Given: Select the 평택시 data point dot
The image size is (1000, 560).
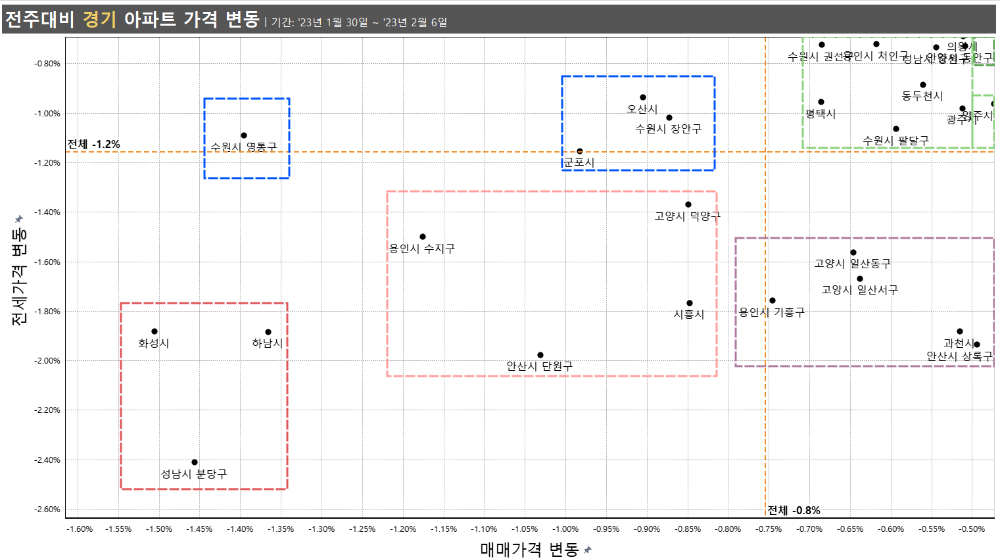Looking at the screenshot, I should coord(821,102).
